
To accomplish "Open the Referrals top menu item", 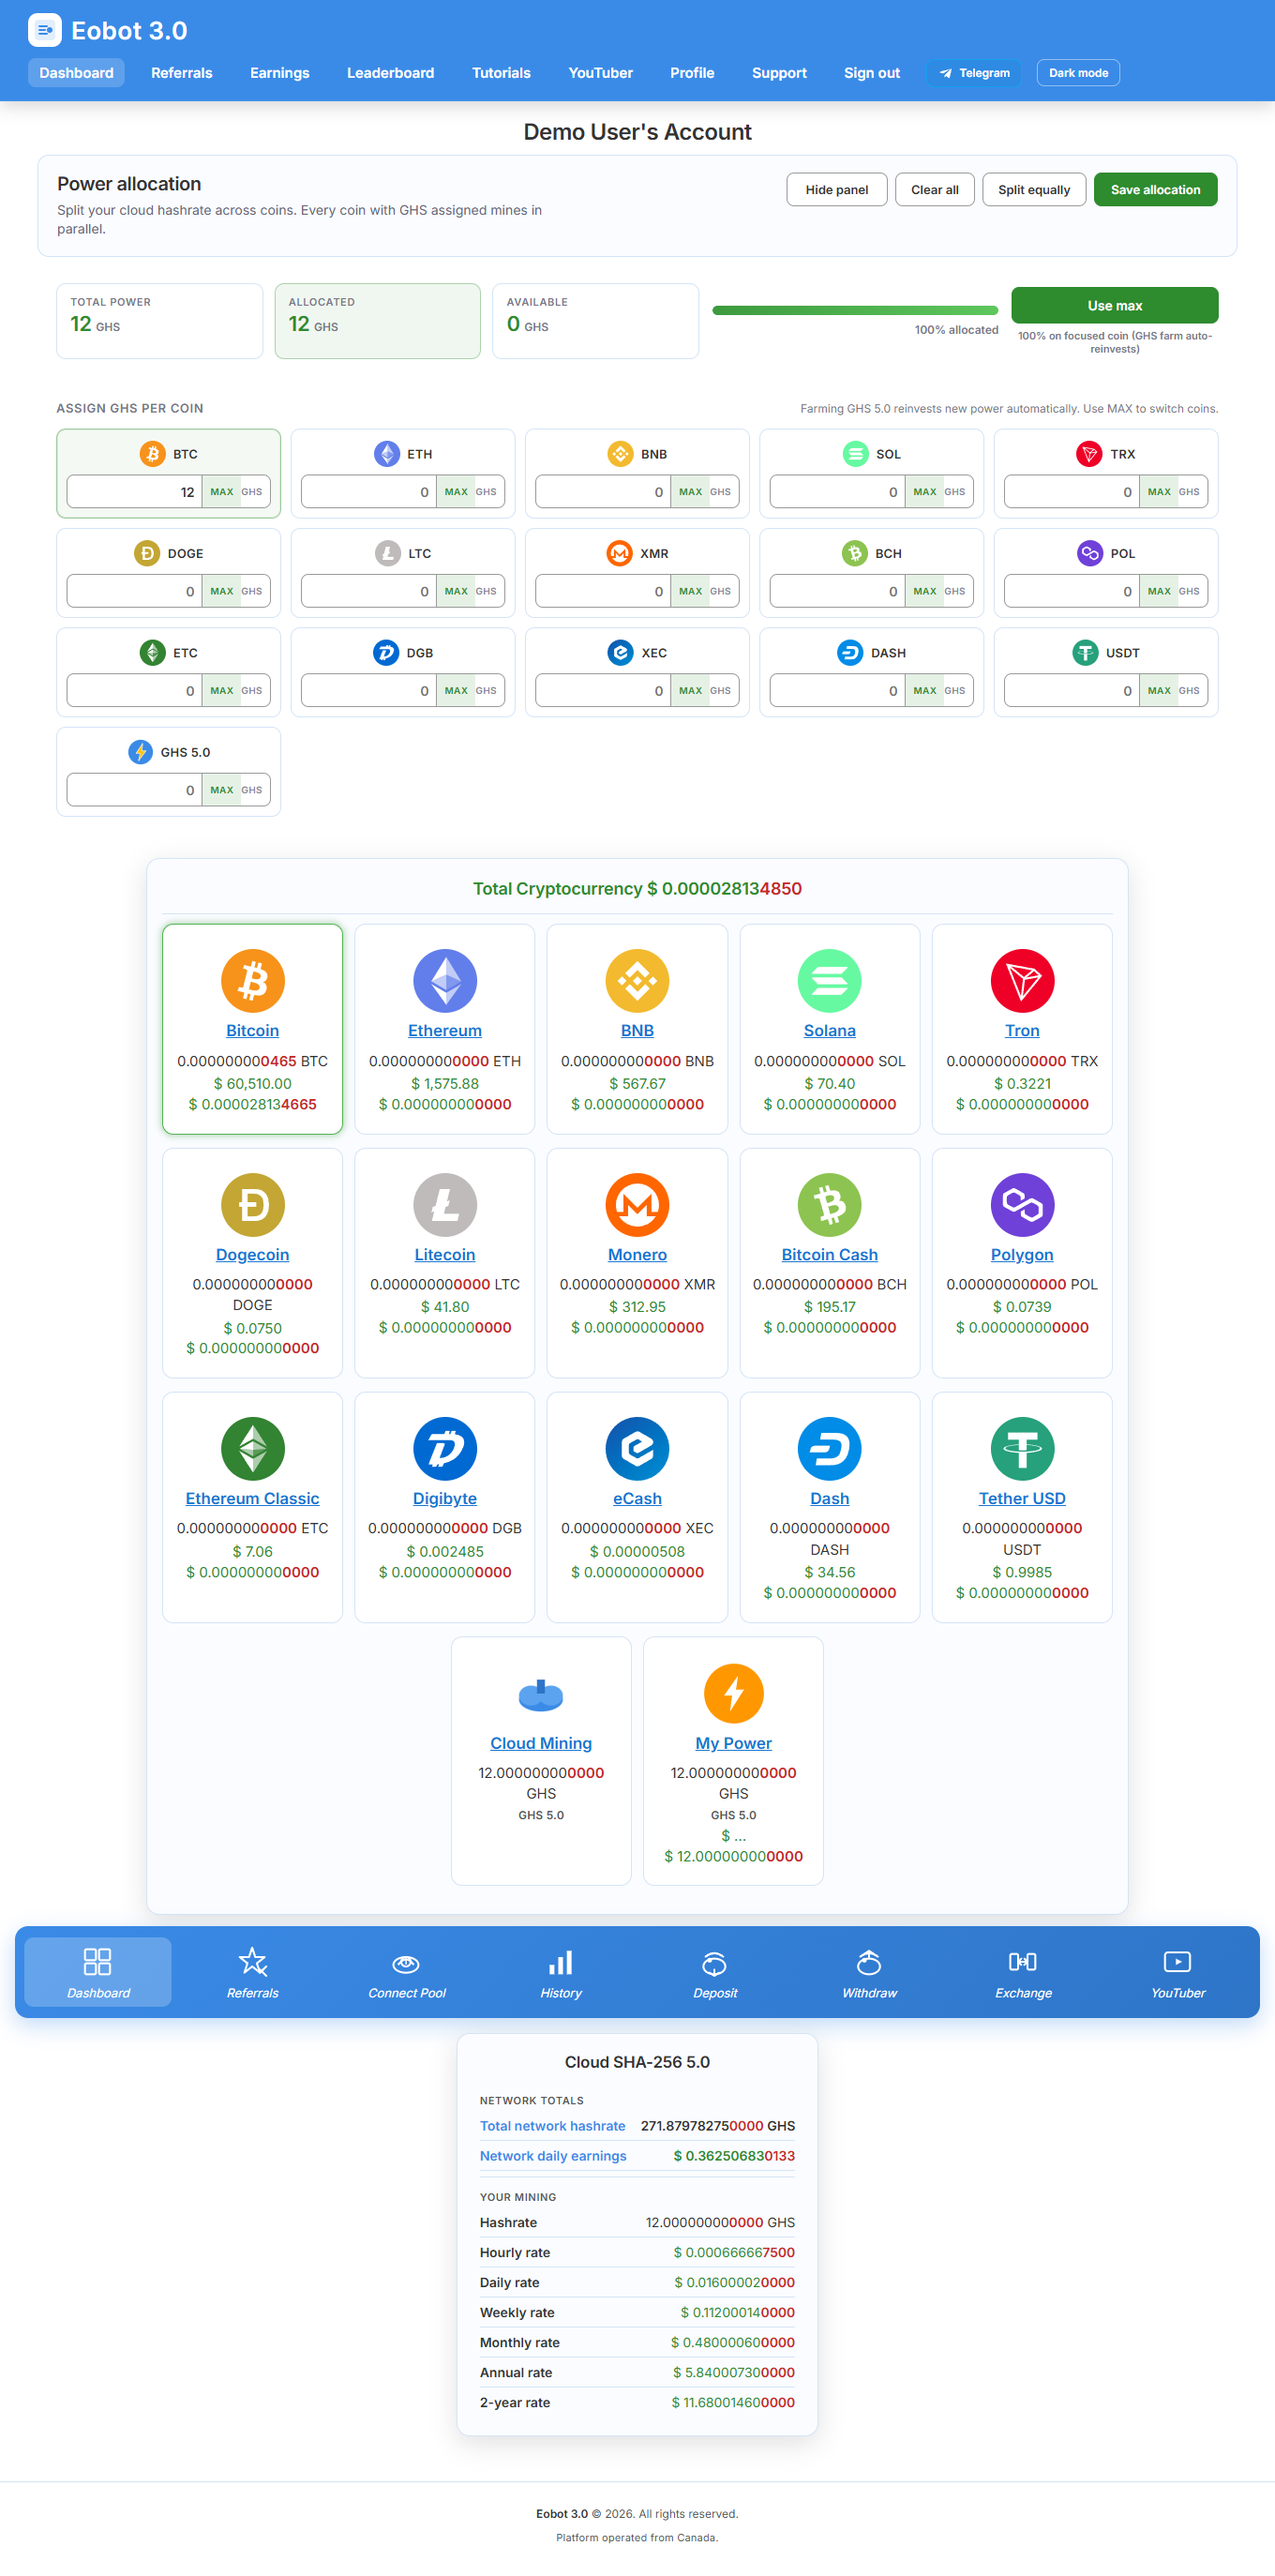I will tap(182, 73).
